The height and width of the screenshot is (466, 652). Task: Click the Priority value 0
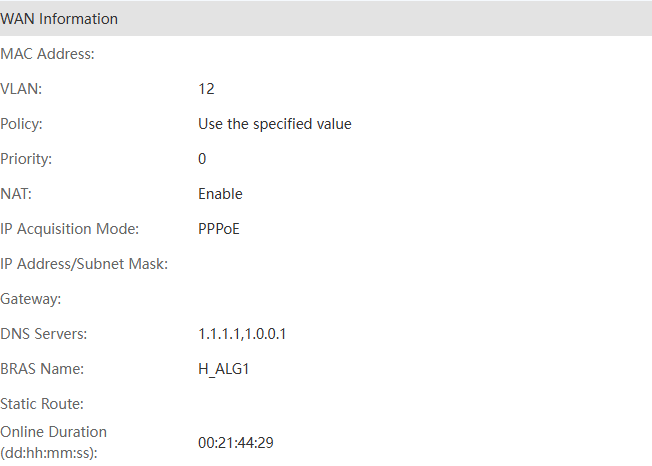coord(202,159)
